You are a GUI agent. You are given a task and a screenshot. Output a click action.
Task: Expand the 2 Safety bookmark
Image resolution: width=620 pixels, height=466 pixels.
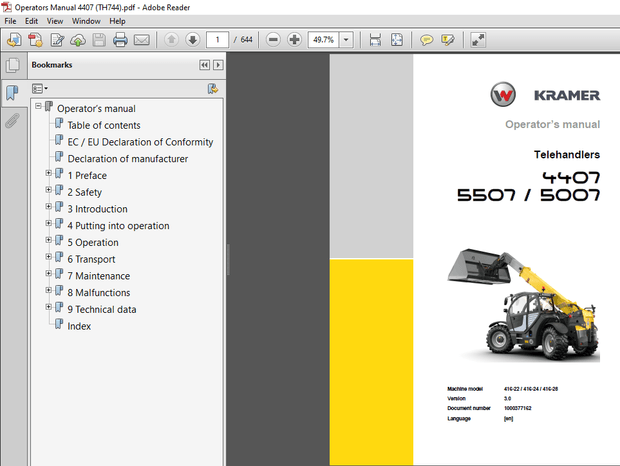[48, 190]
